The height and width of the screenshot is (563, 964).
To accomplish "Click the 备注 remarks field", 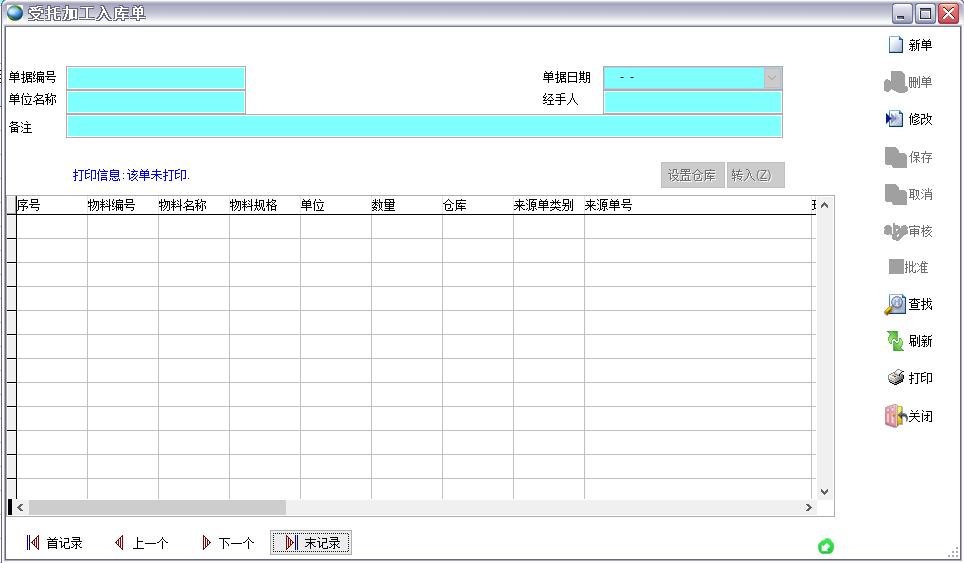I will tap(424, 126).
